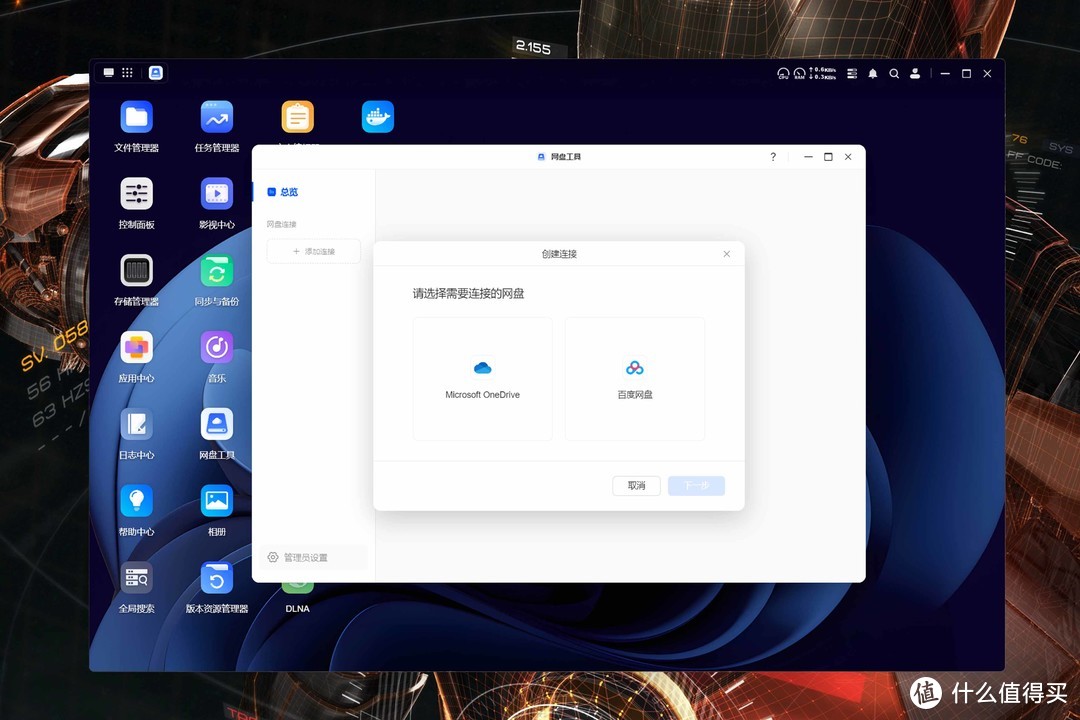Click the 添加连接 button
1080x720 pixels.
(x=313, y=251)
